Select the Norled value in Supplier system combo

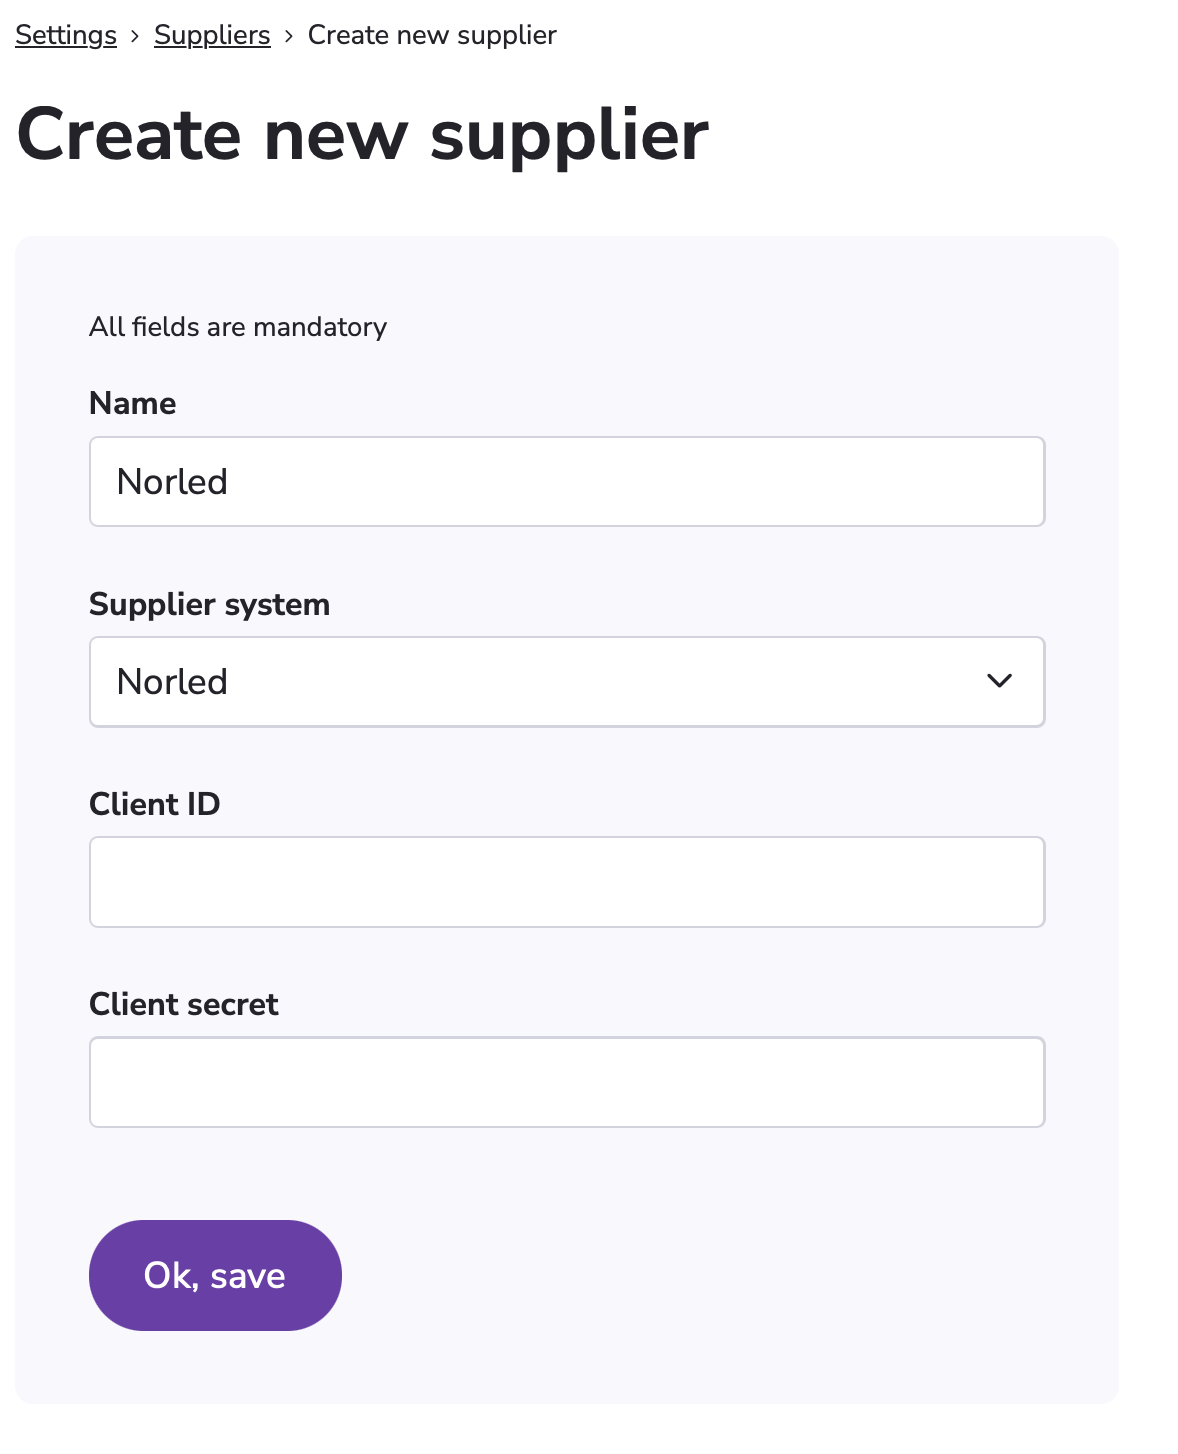172,682
